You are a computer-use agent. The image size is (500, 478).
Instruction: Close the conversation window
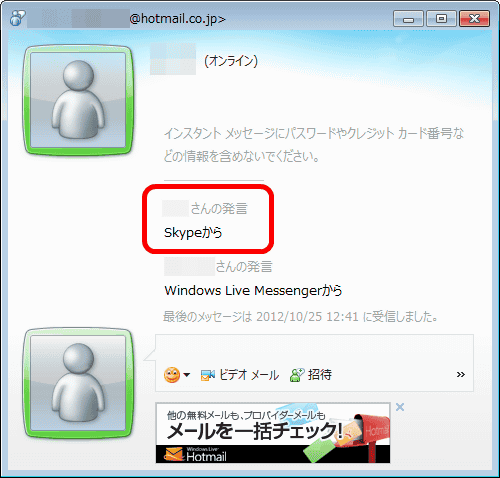point(474,19)
